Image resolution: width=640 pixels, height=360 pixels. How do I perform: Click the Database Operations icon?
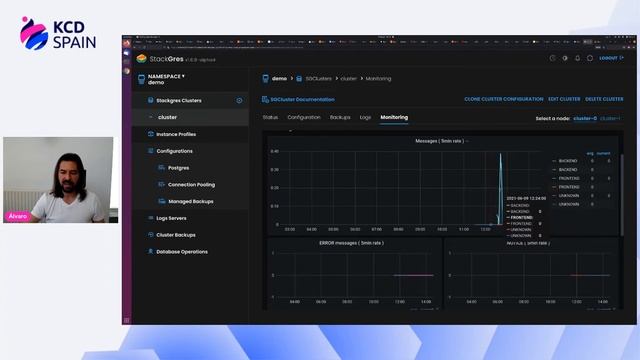(150, 251)
